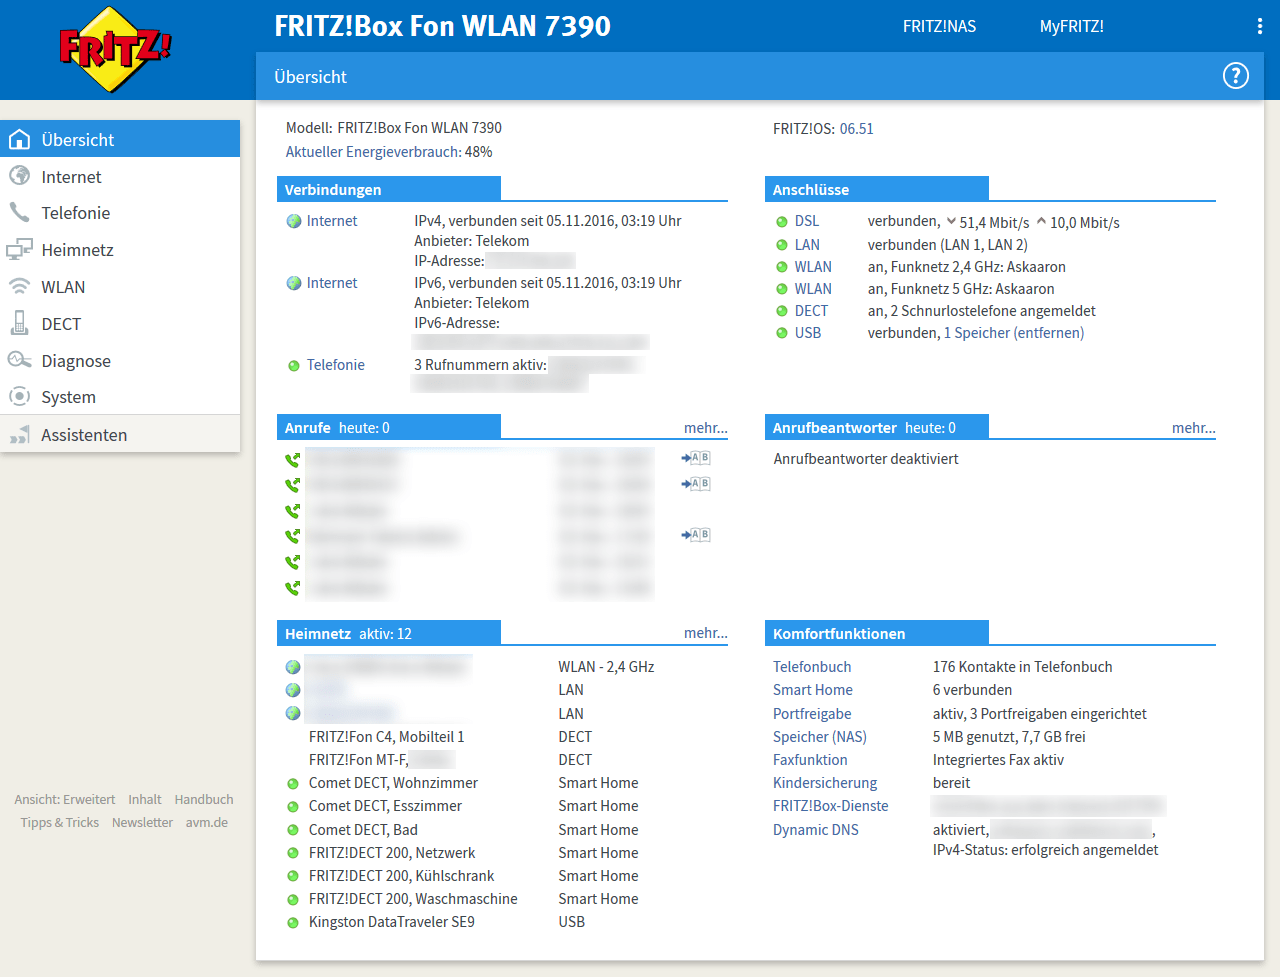Click the 1 Speicher (entfernen) link
This screenshot has width=1280, height=977.
(1014, 333)
